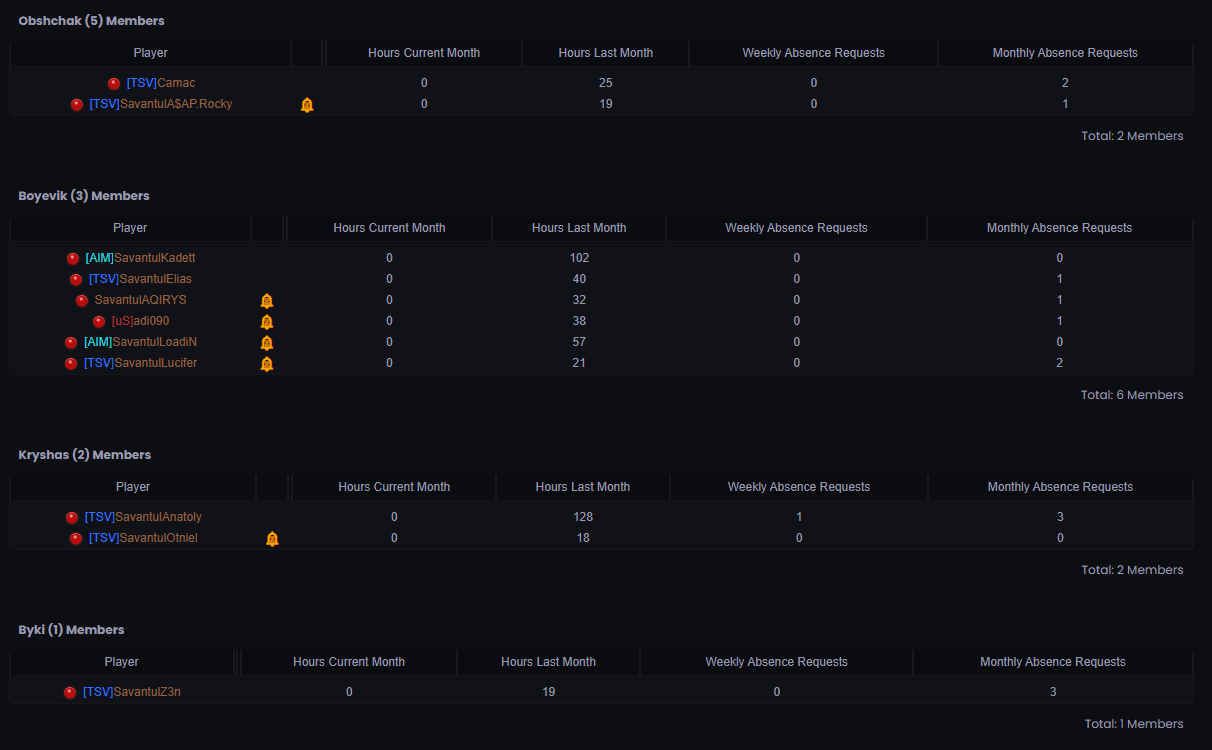Sort Boyevik table by Monthly Absence Requests
Viewport: 1212px width, 750px height.
1059,228
